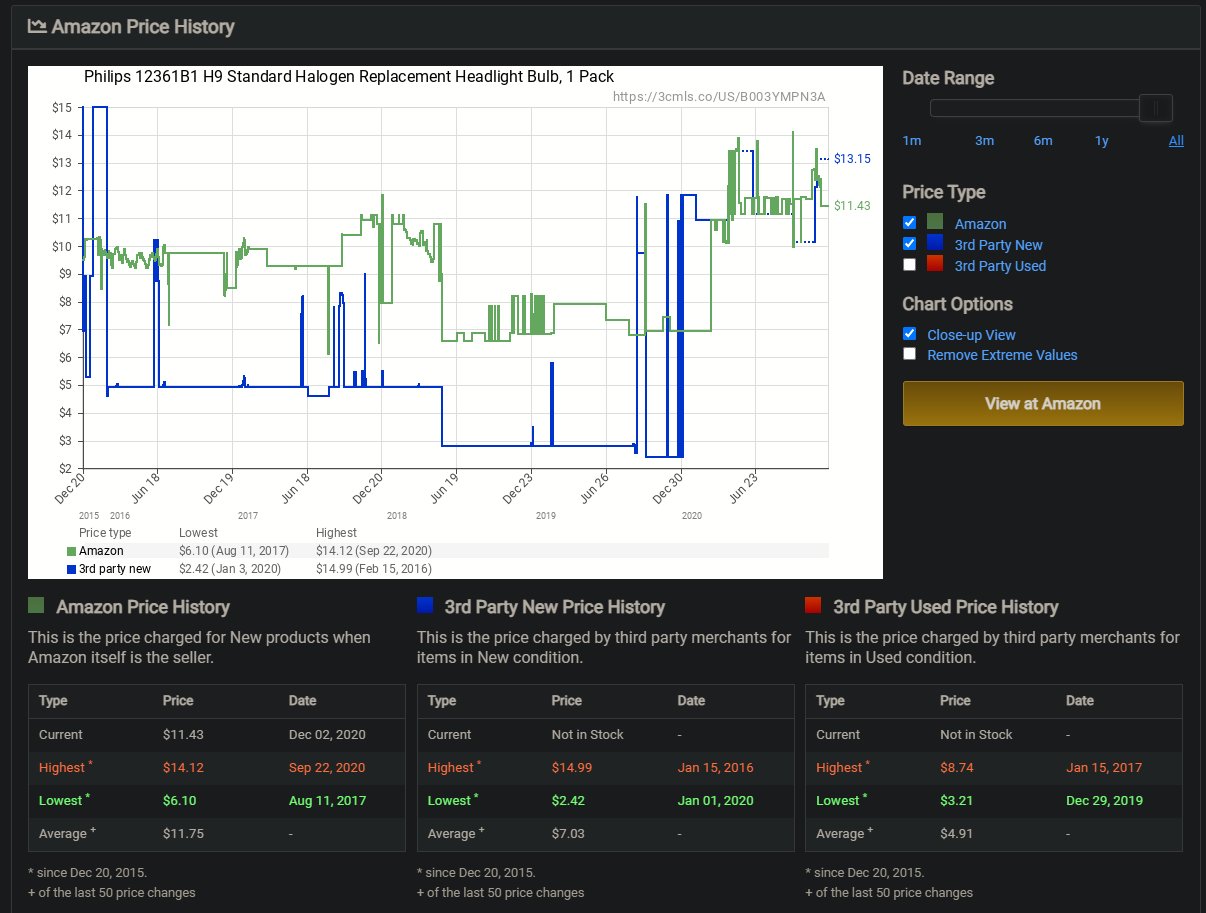Screen dimensions: 1206x913
Task: Click the green square beside the Amazon Price History section heading
Action: [37, 605]
